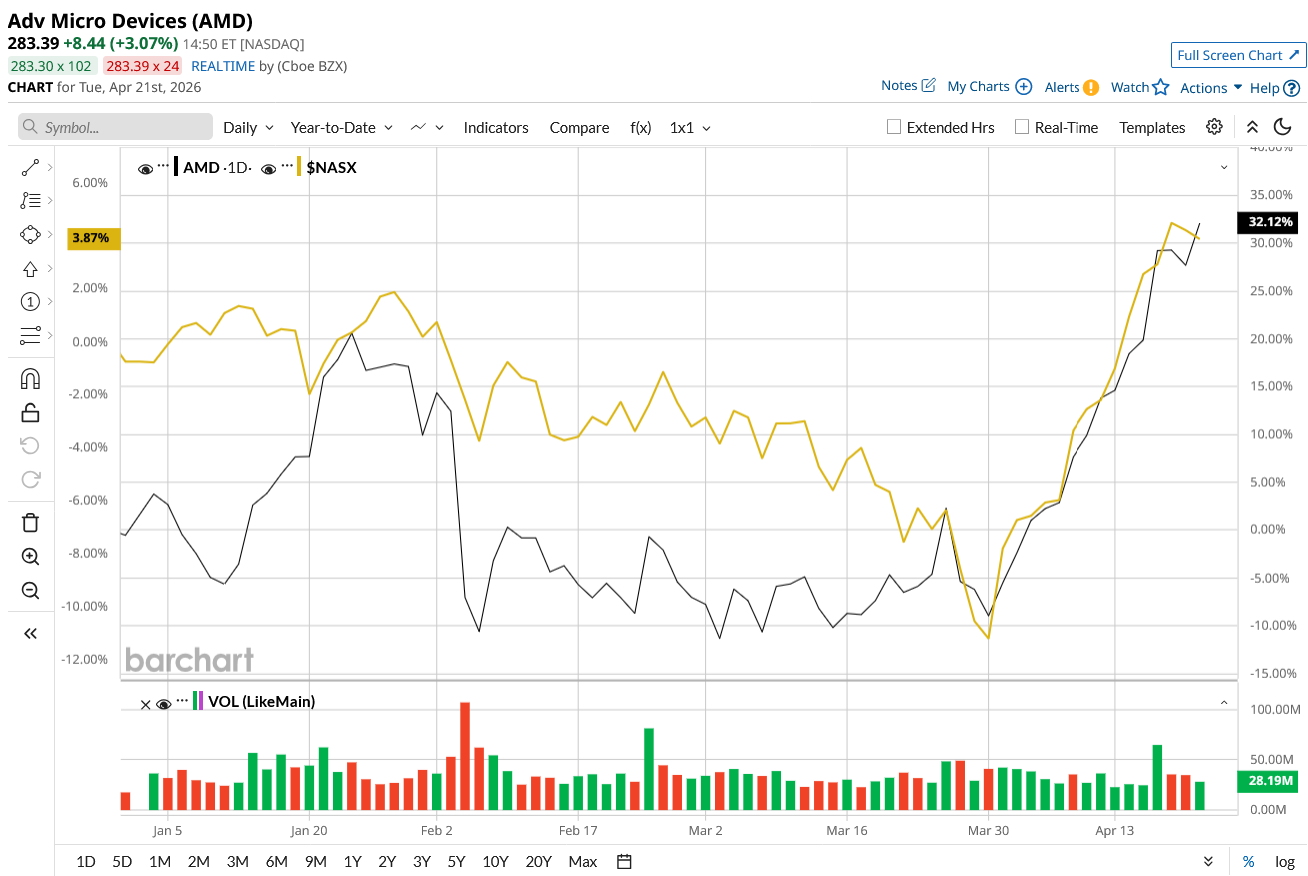Open the Indicators menu
1308x876 pixels.
496,127
